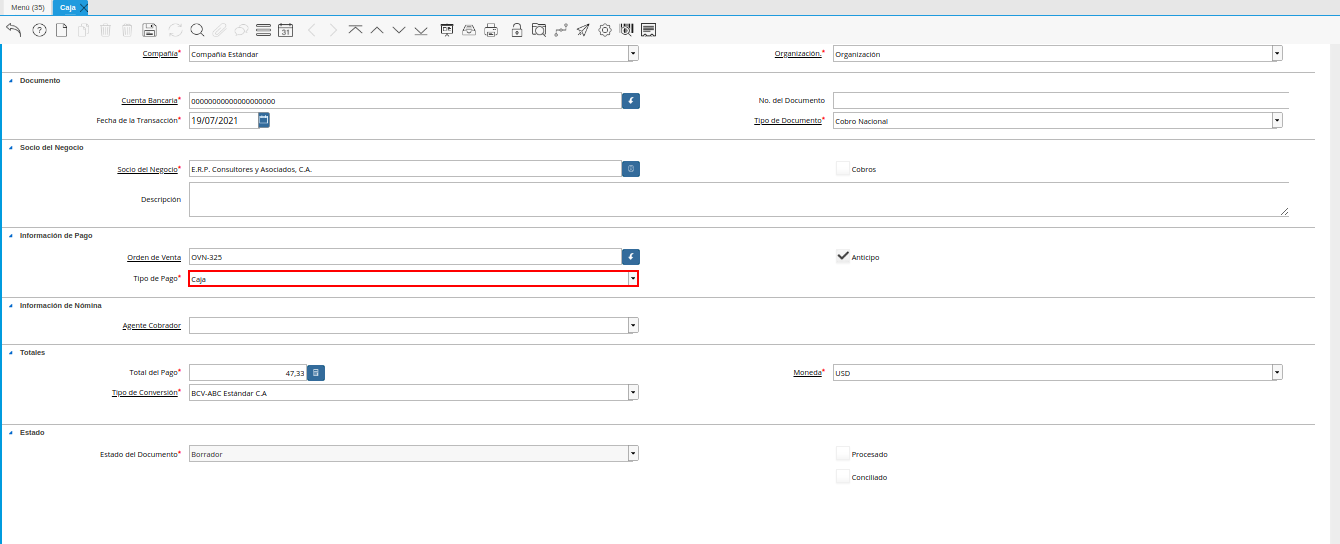Toggle the Conciliado checkbox
The image size is (1340, 544).
(843, 477)
